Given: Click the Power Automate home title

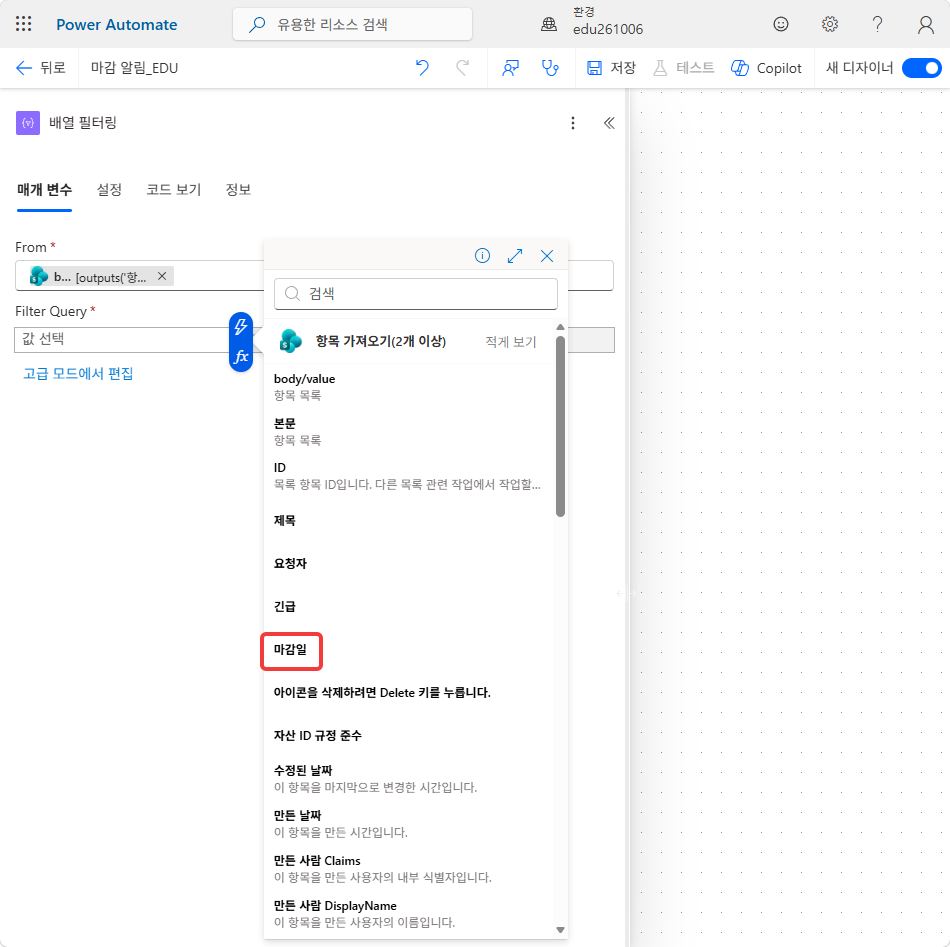Looking at the screenshot, I should [116, 25].
